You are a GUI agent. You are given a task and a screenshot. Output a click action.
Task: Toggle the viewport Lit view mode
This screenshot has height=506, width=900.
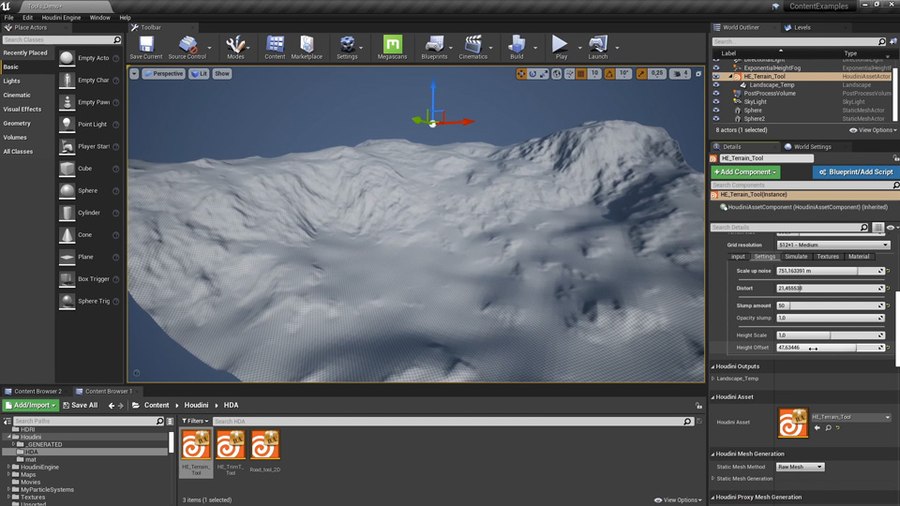coord(199,73)
